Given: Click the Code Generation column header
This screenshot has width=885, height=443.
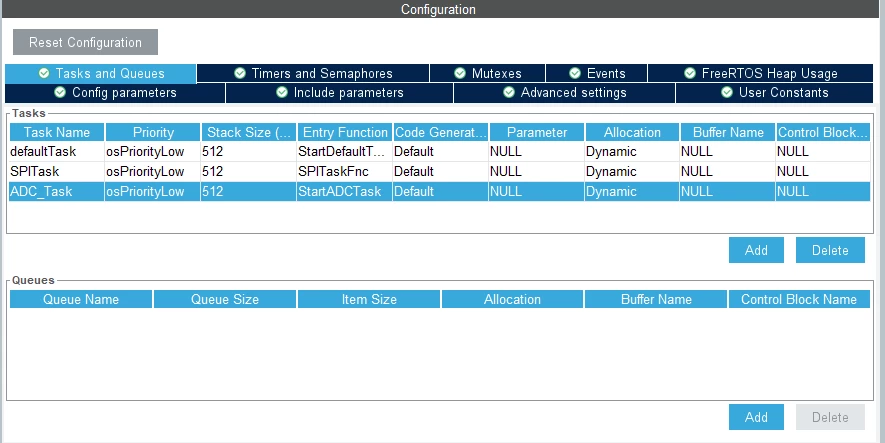Looking at the screenshot, I should coord(441,133).
